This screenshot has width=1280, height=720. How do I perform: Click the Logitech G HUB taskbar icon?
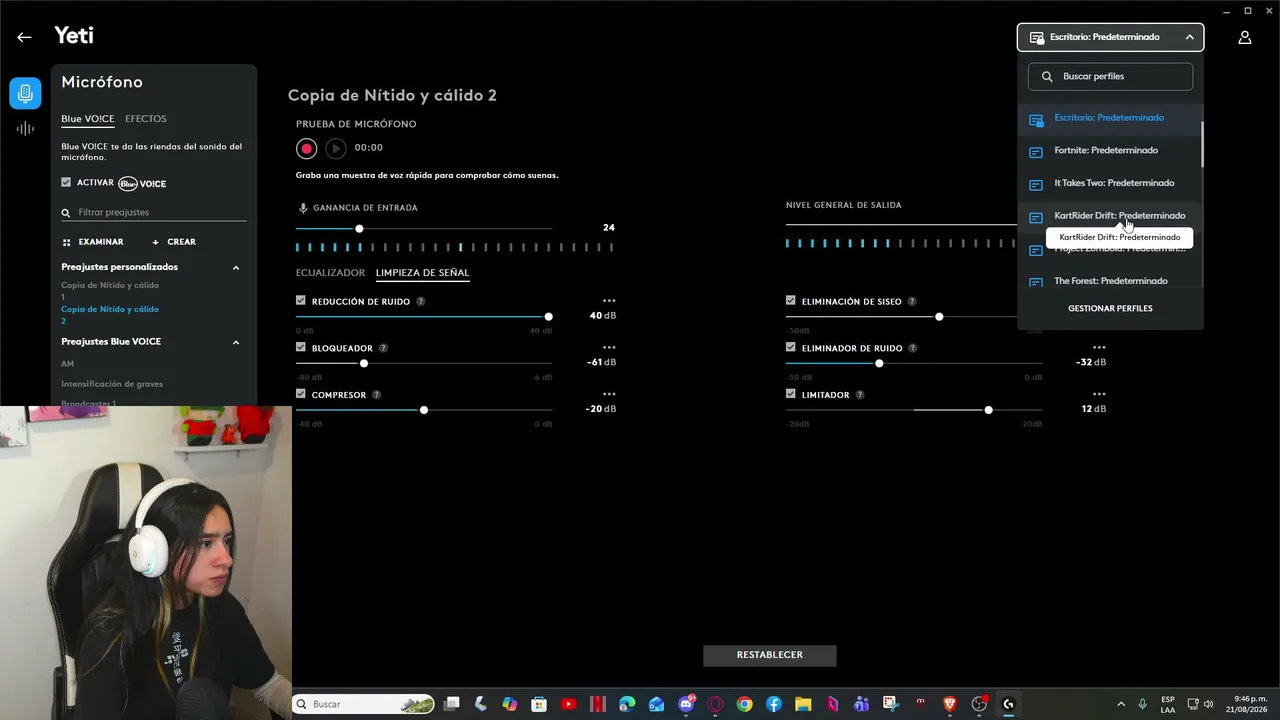tap(1008, 704)
